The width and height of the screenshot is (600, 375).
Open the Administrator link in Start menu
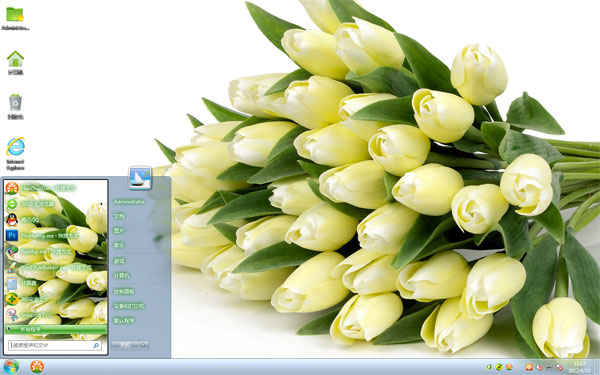click(x=129, y=202)
